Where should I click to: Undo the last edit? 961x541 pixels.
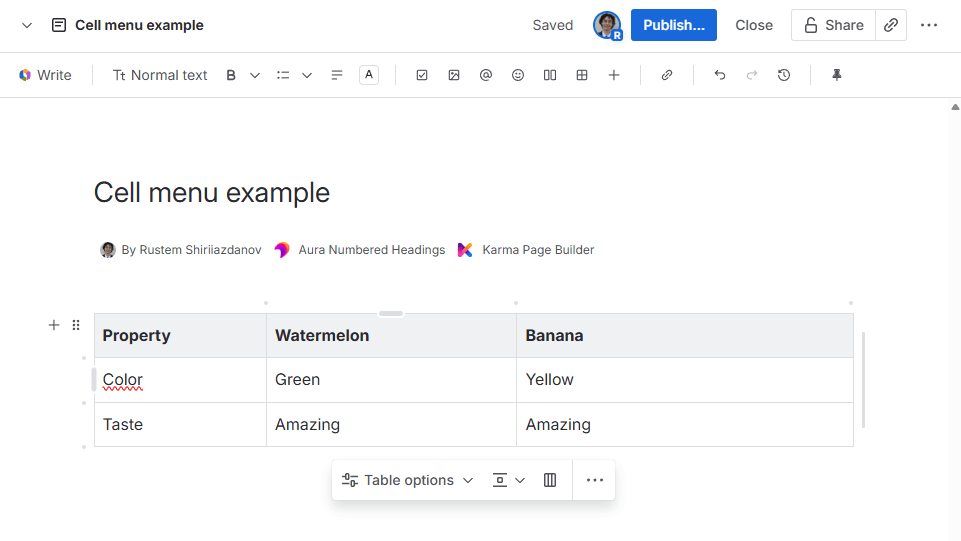coord(720,75)
